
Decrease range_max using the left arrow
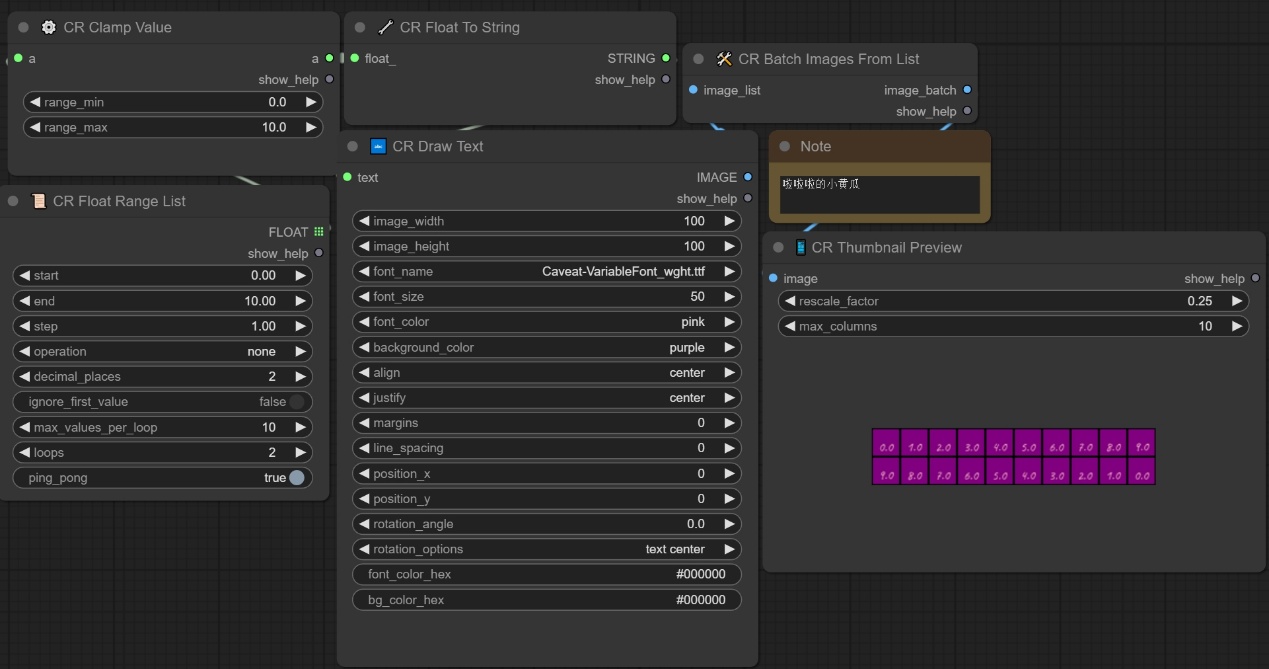pyautogui.click(x=35, y=127)
